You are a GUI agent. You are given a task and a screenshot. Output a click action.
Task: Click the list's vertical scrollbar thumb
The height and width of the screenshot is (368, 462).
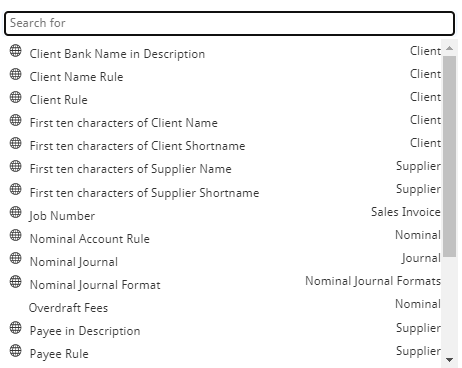click(449, 156)
